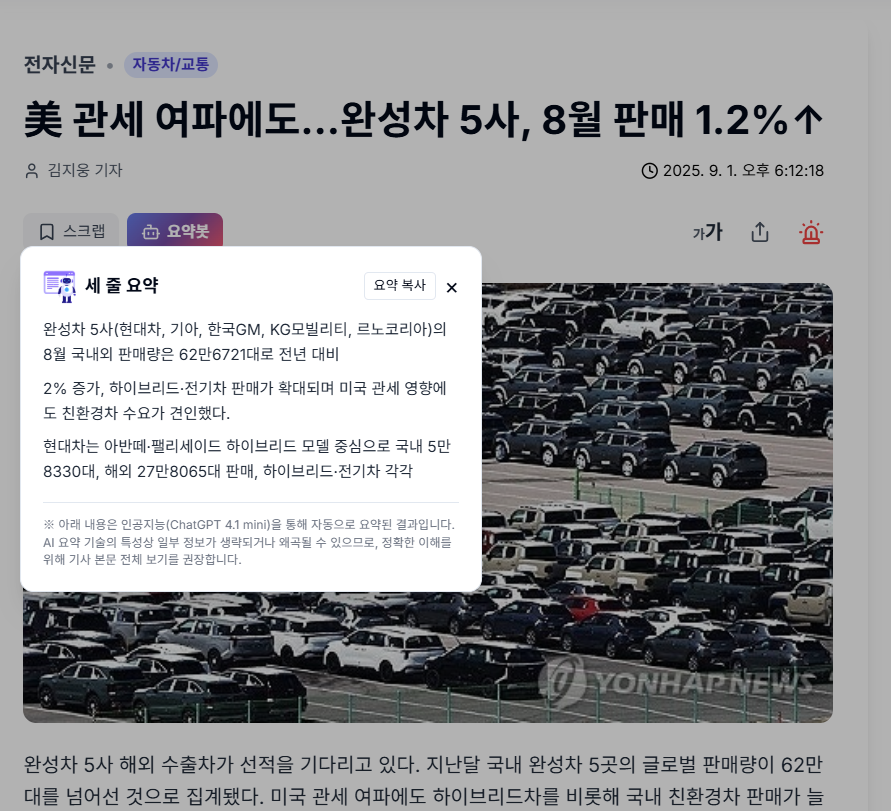Open the 가가 font size control

click(707, 232)
